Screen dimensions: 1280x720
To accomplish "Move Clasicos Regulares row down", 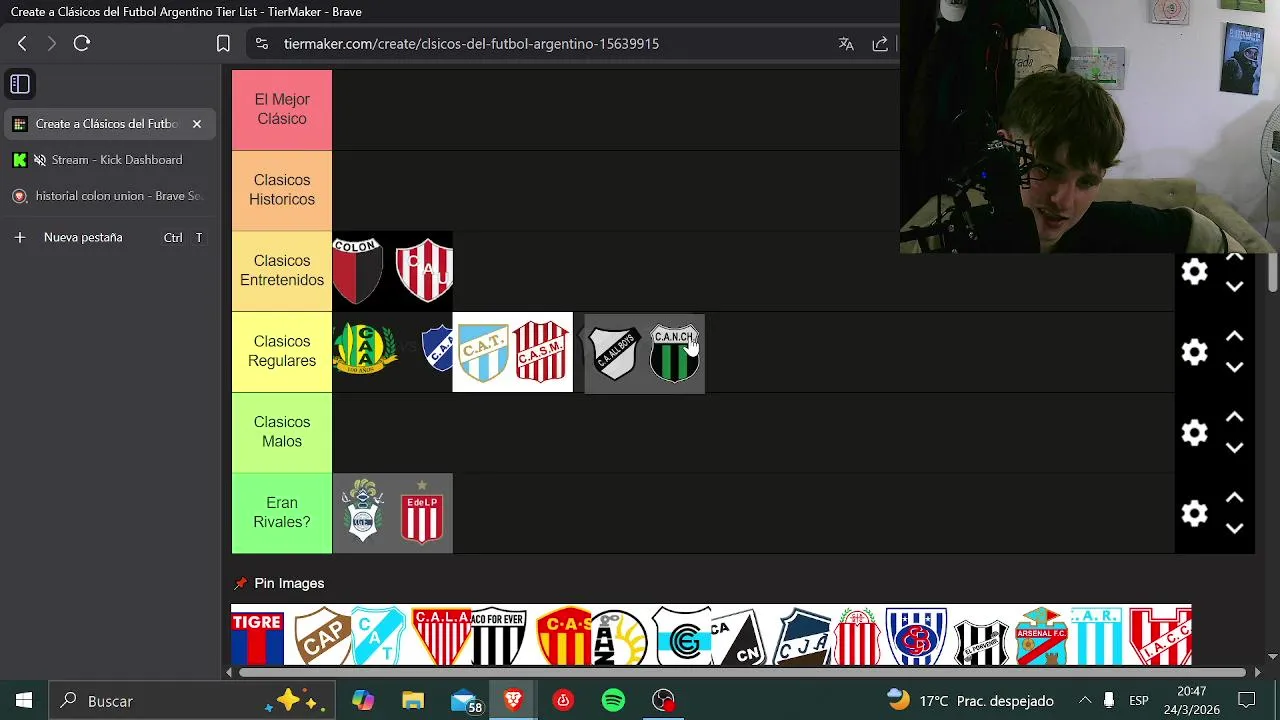I will coord(1234,367).
